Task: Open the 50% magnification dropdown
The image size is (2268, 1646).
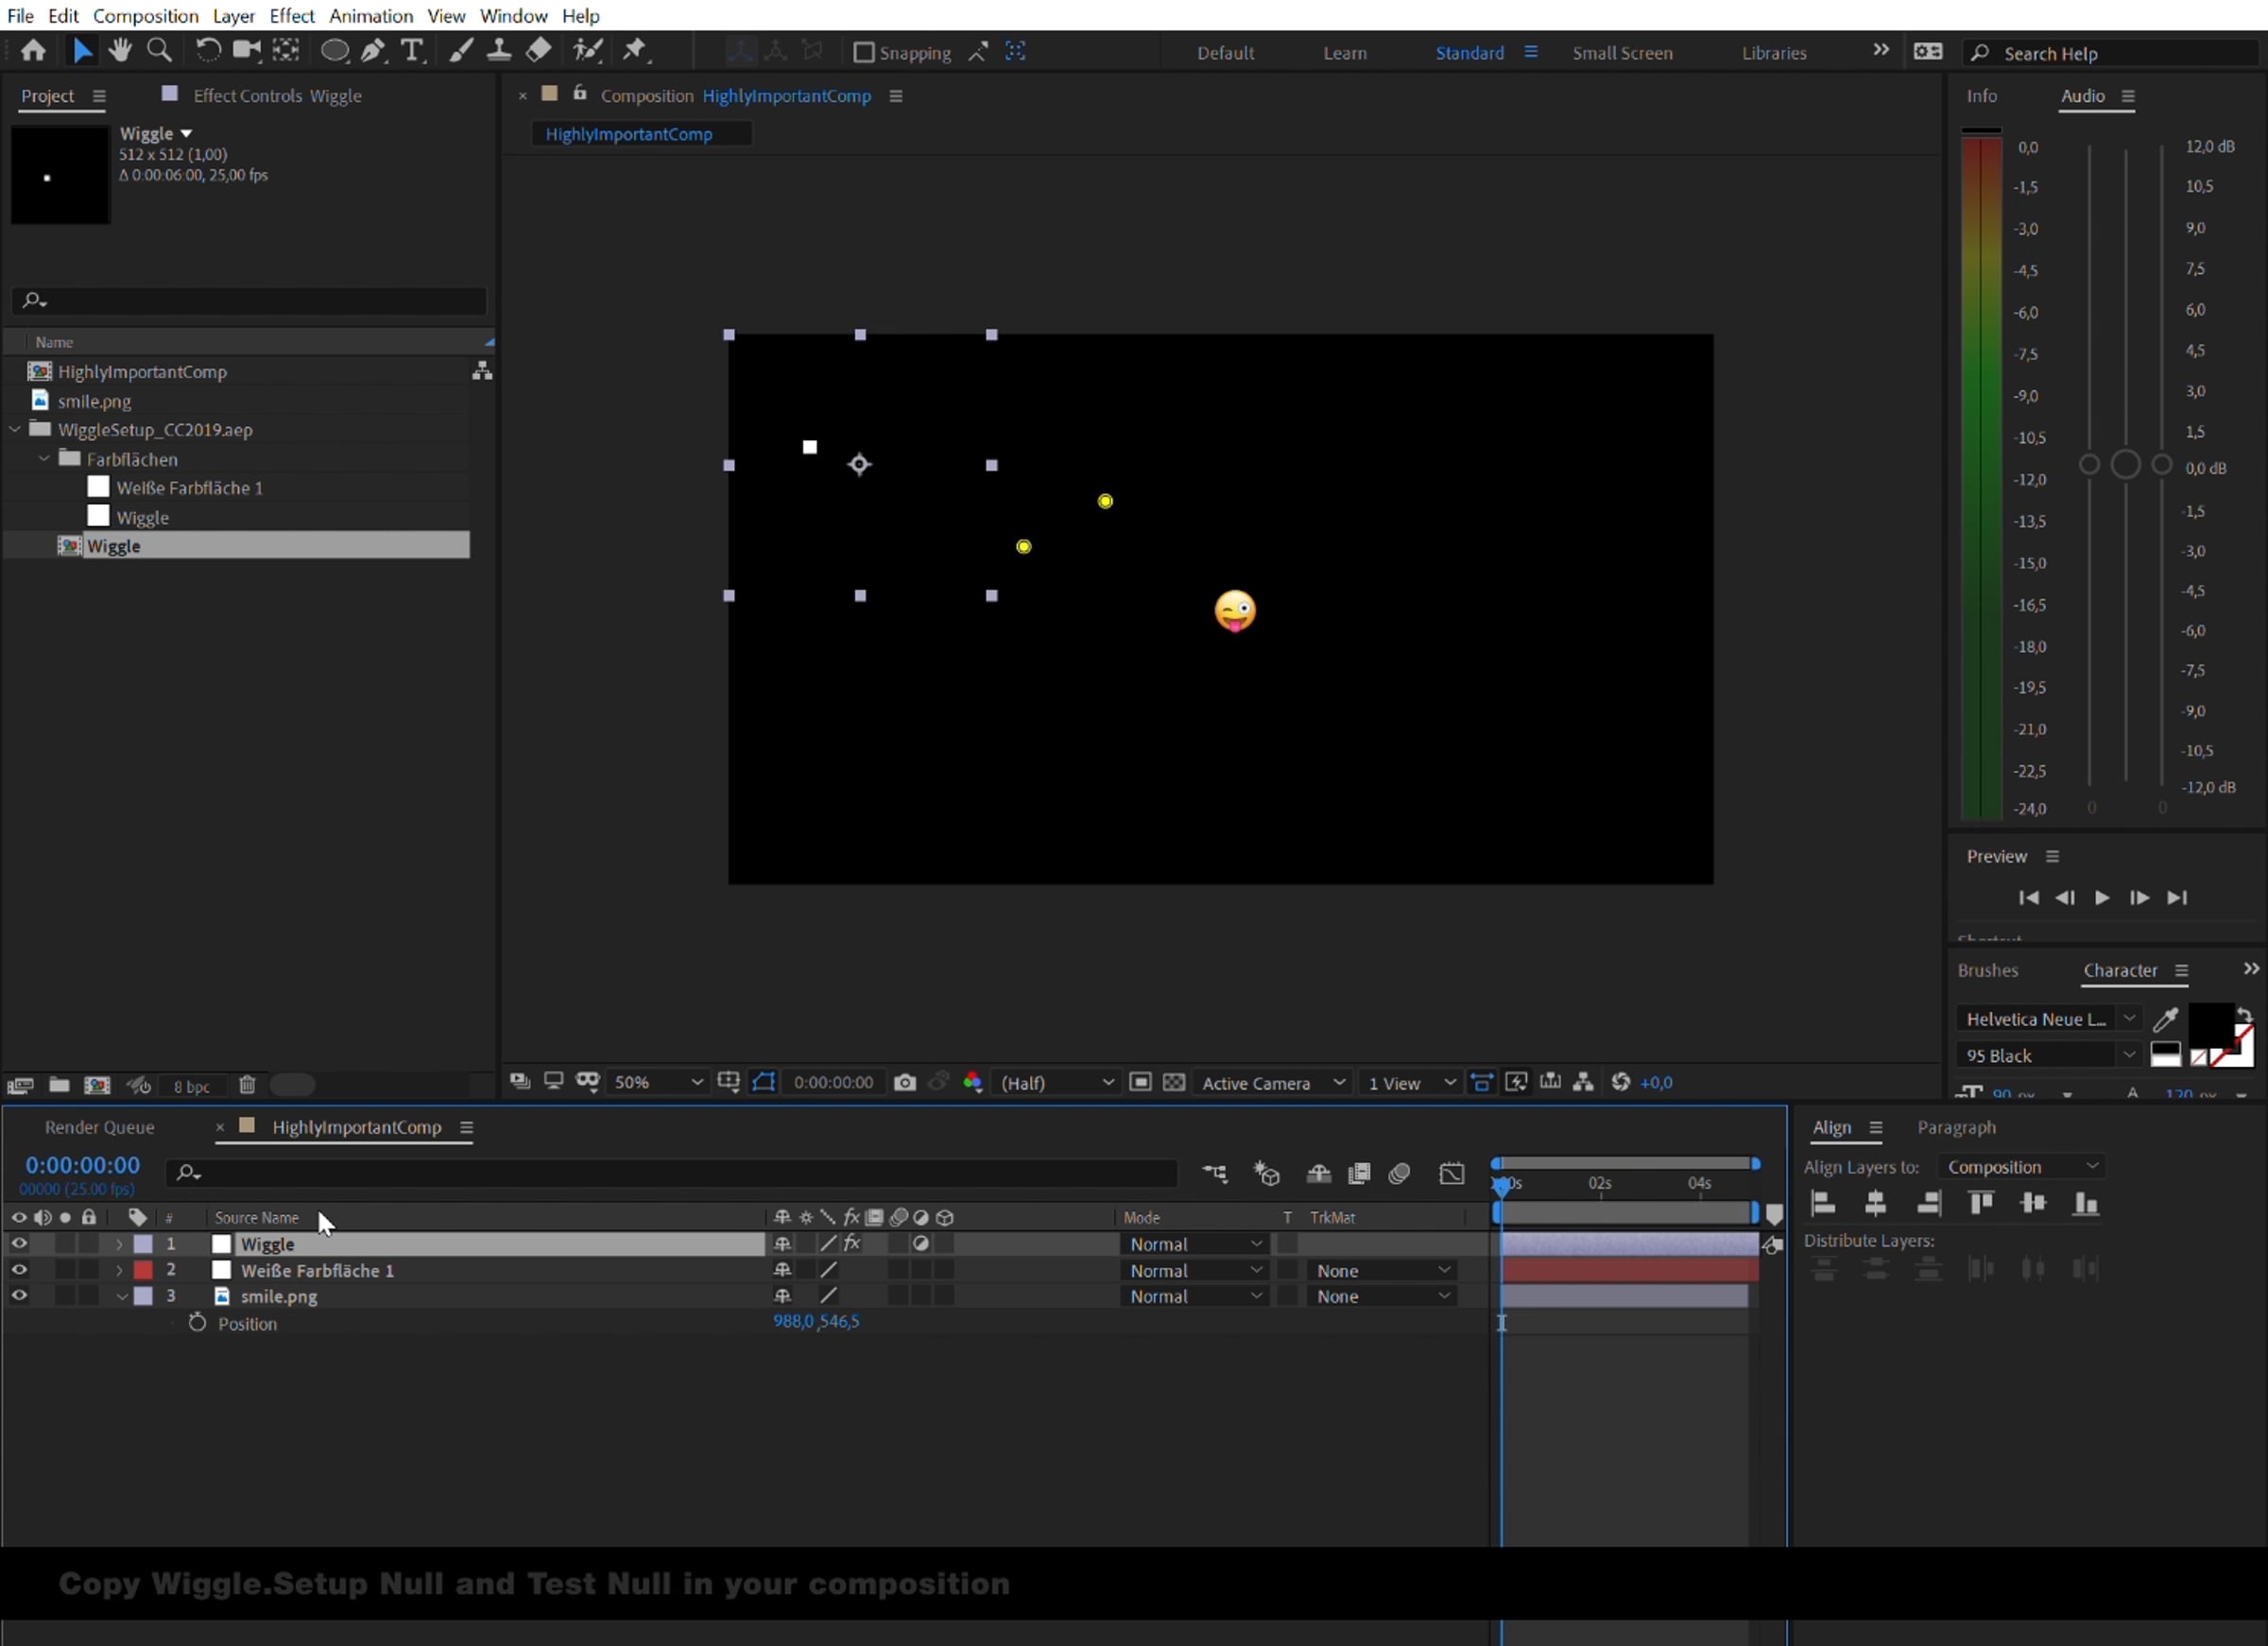Action: (657, 1082)
